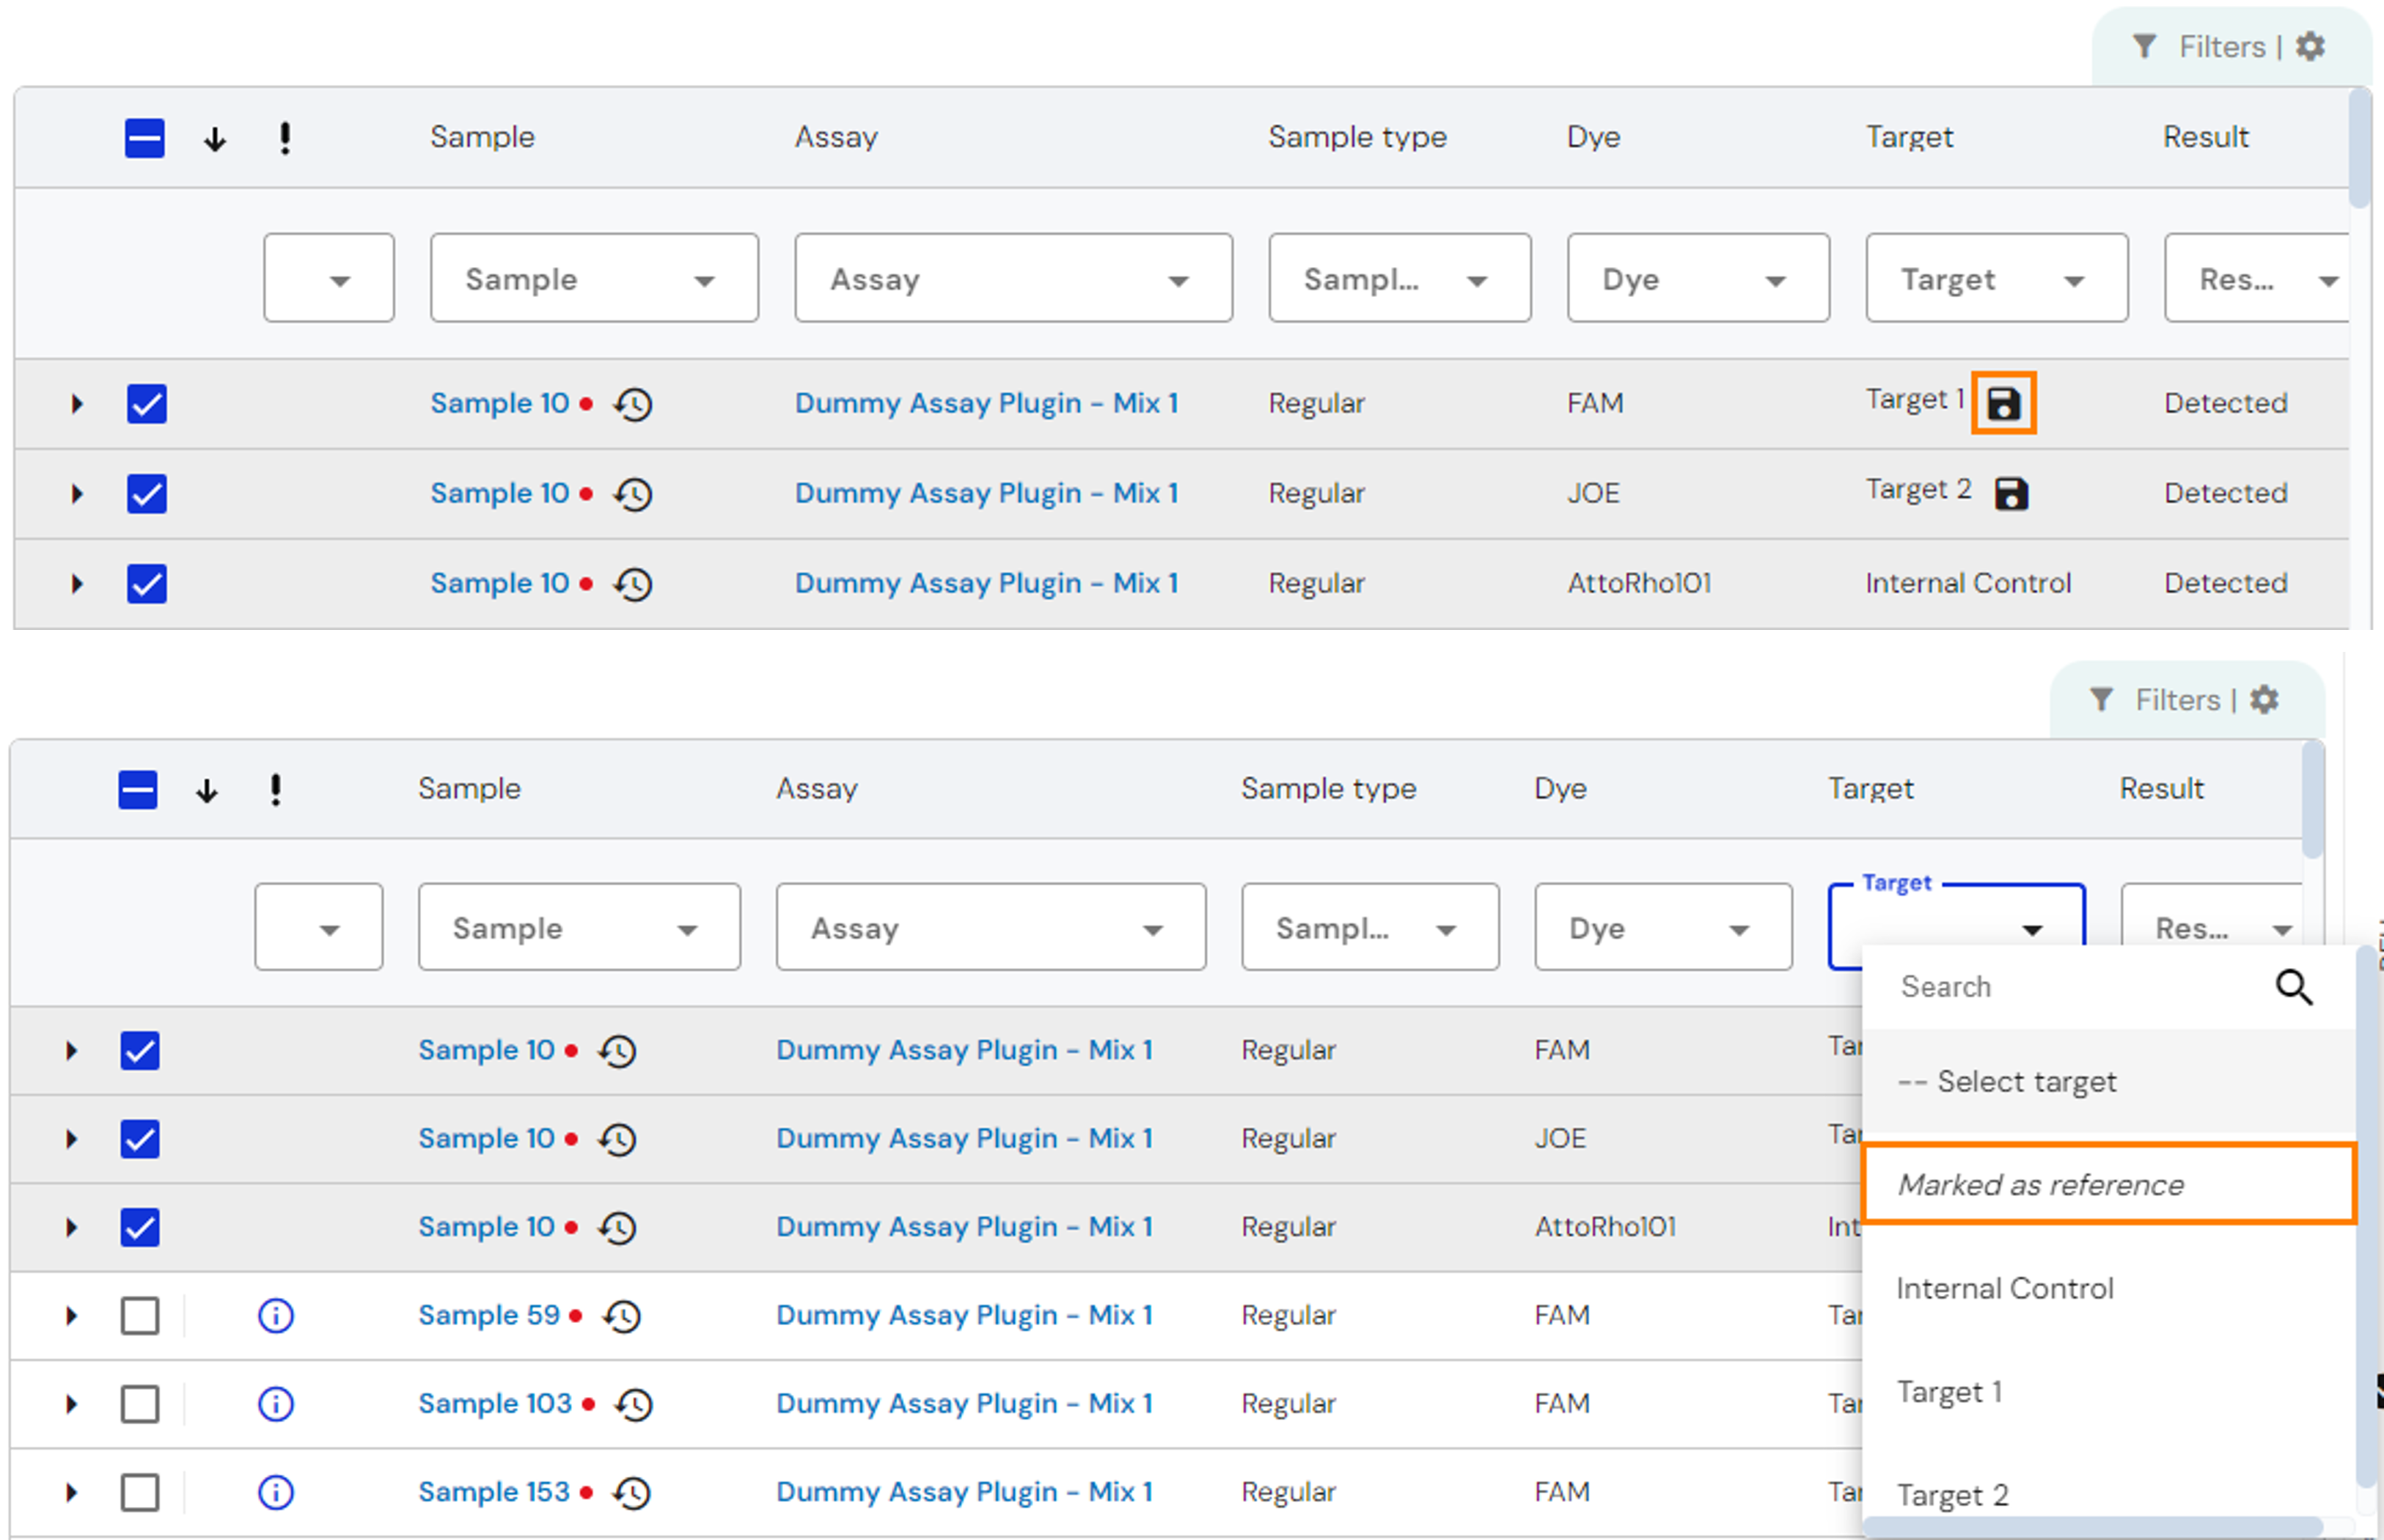2384x1540 pixels.
Task: Click the info icon in the Sample 103 row
Action: 276,1404
